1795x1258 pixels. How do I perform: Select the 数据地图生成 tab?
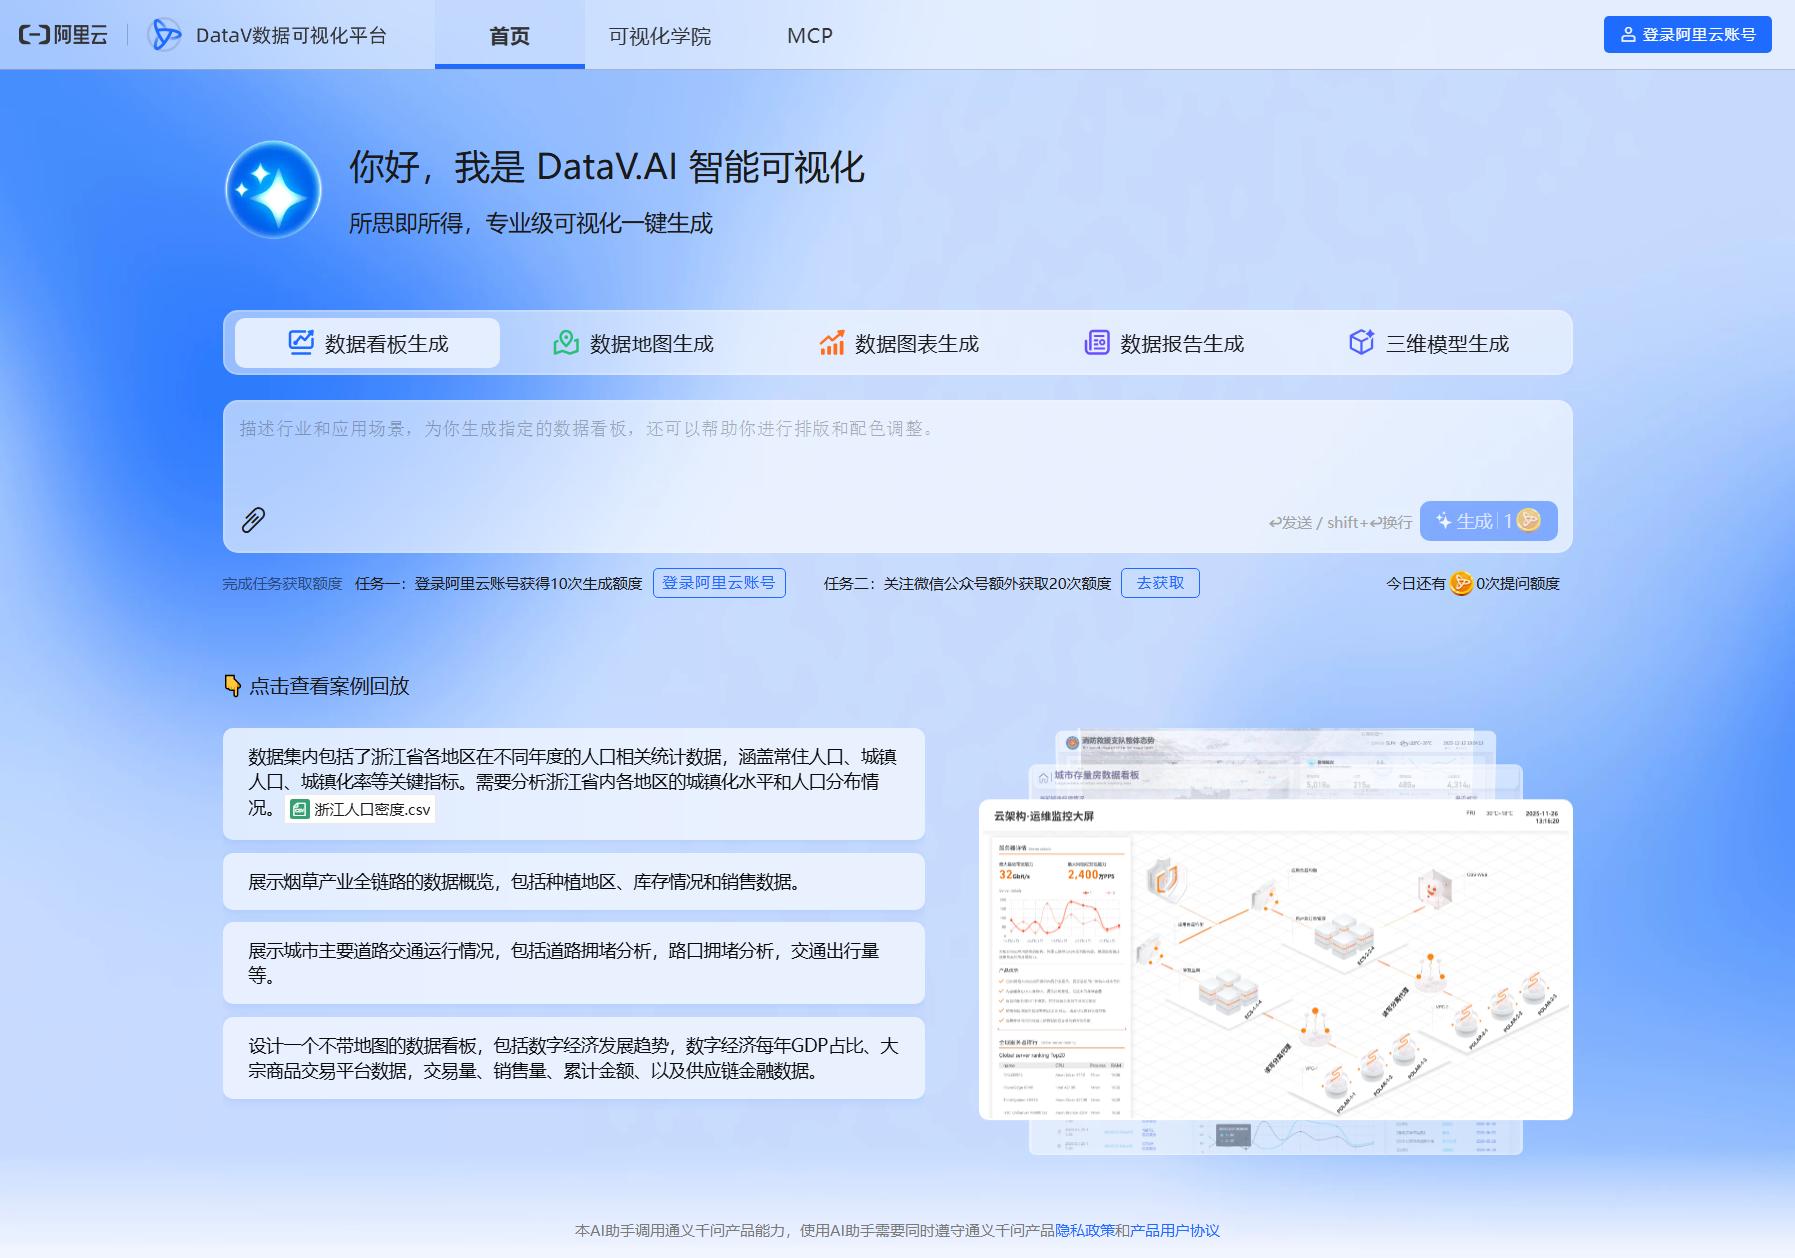click(633, 343)
